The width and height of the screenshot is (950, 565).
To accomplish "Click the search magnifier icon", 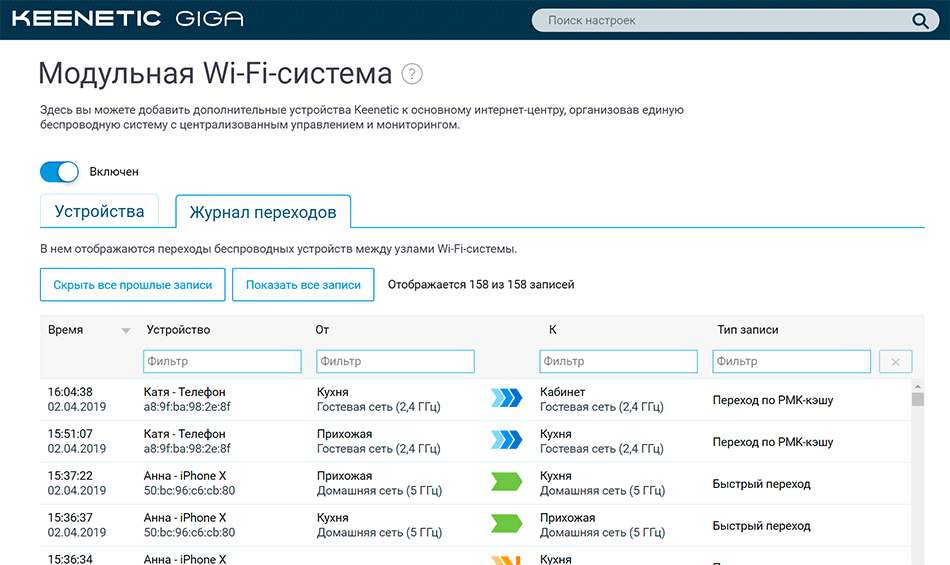I will point(920,21).
